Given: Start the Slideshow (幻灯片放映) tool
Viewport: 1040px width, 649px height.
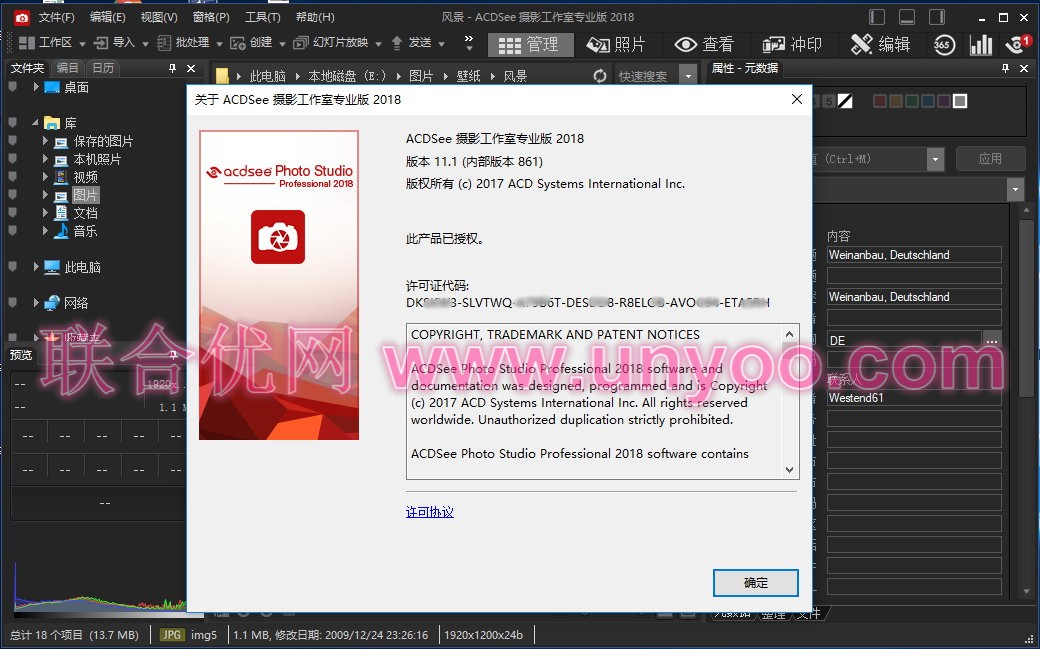Looking at the screenshot, I should pyautogui.click(x=331, y=43).
